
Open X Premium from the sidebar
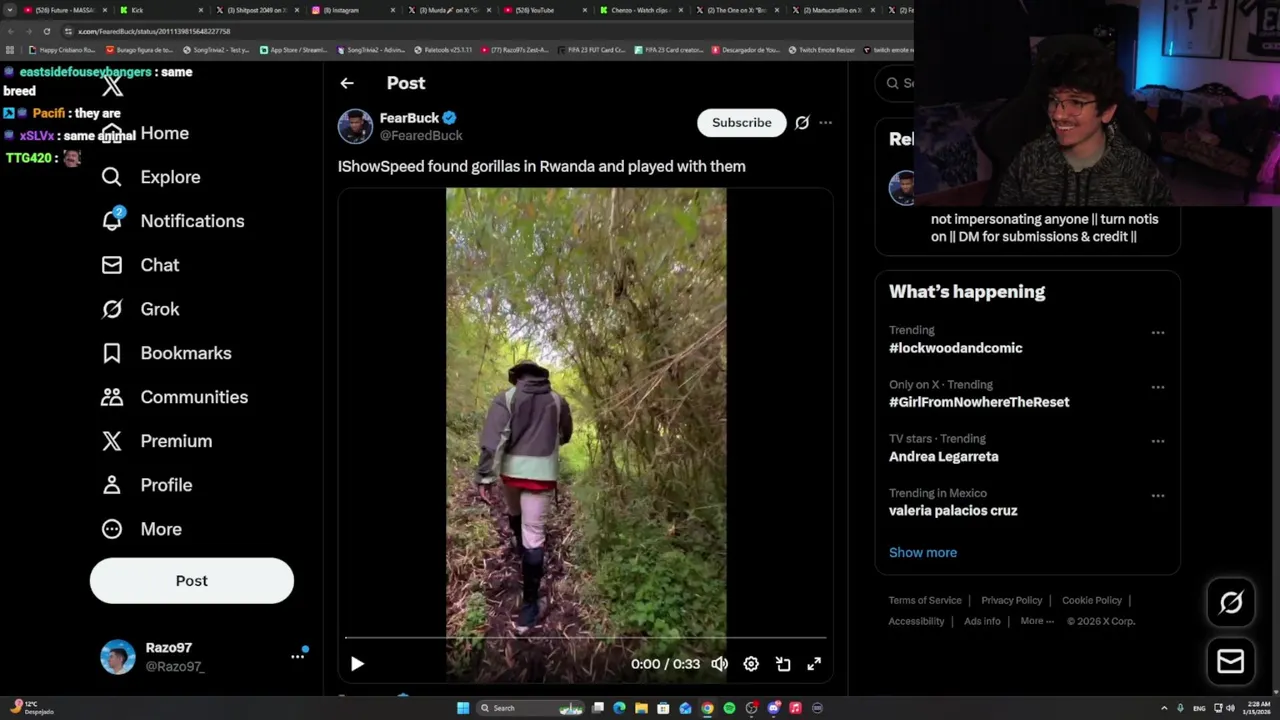point(157,441)
